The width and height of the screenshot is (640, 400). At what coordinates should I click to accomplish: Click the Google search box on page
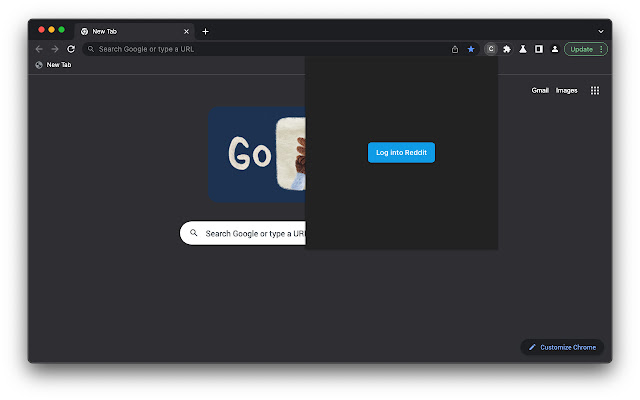pos(243,233)
